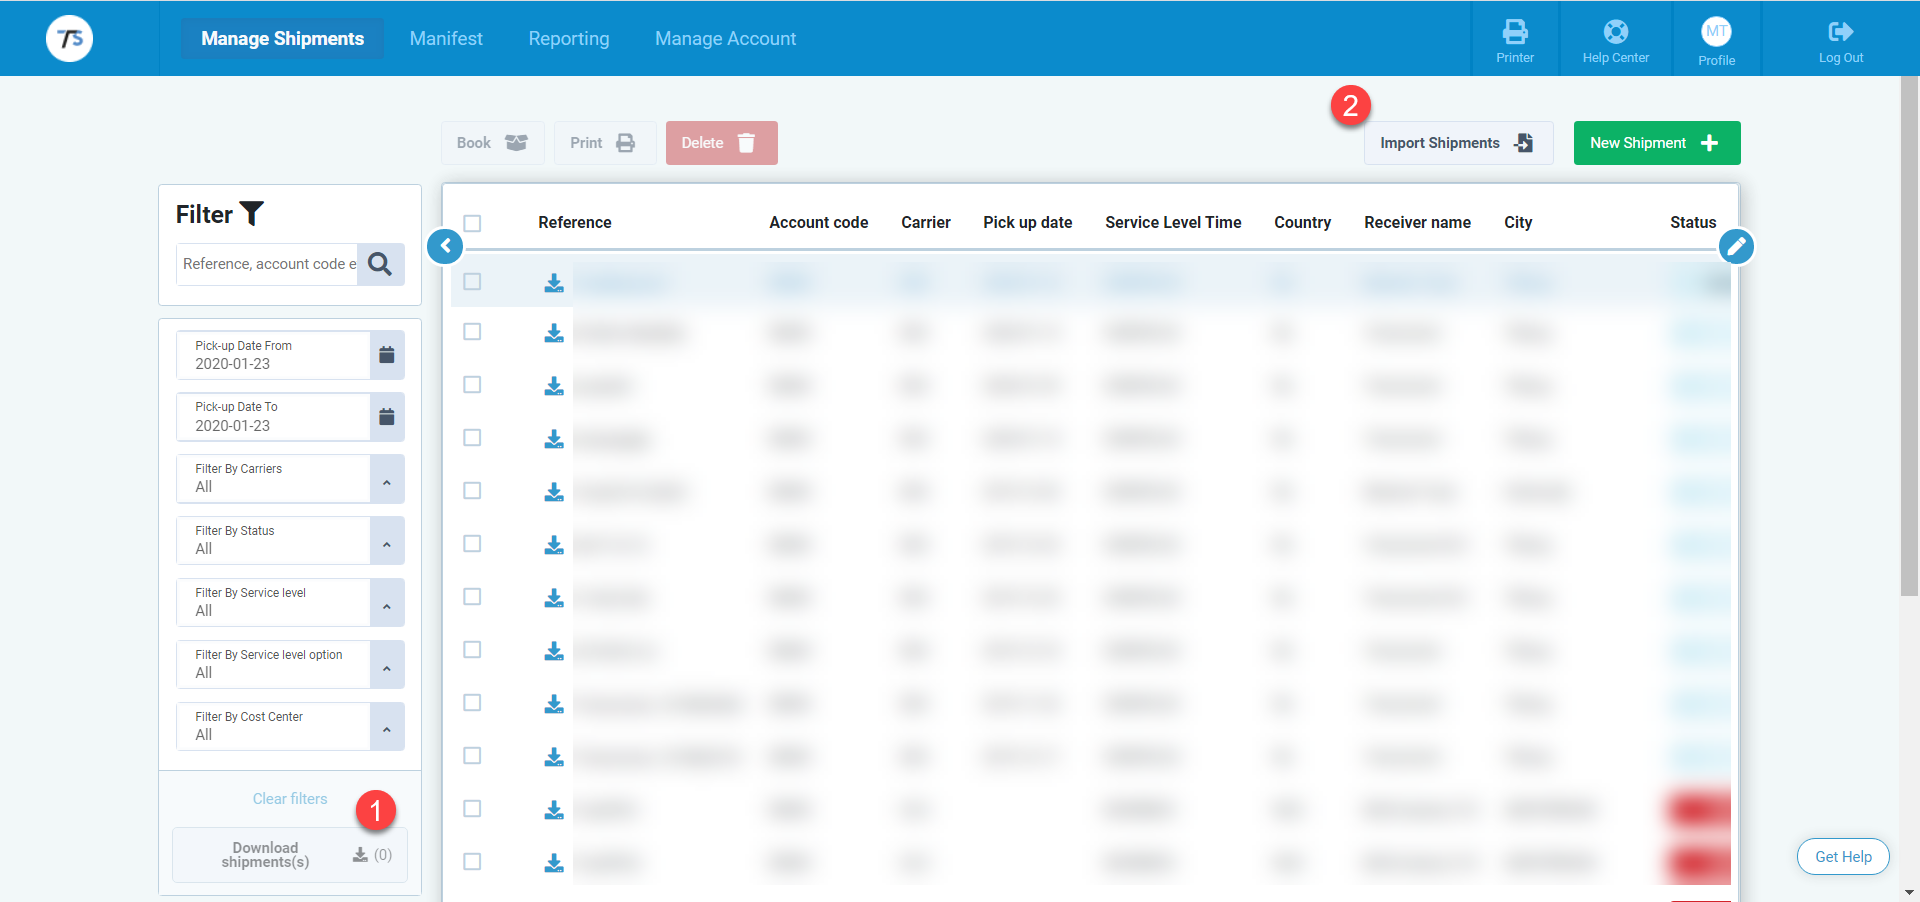Open the Help Center lifebuoy icon
Image resolution: width=1920 pixels, height=902 pixels.
click(x=1615, y=33)
